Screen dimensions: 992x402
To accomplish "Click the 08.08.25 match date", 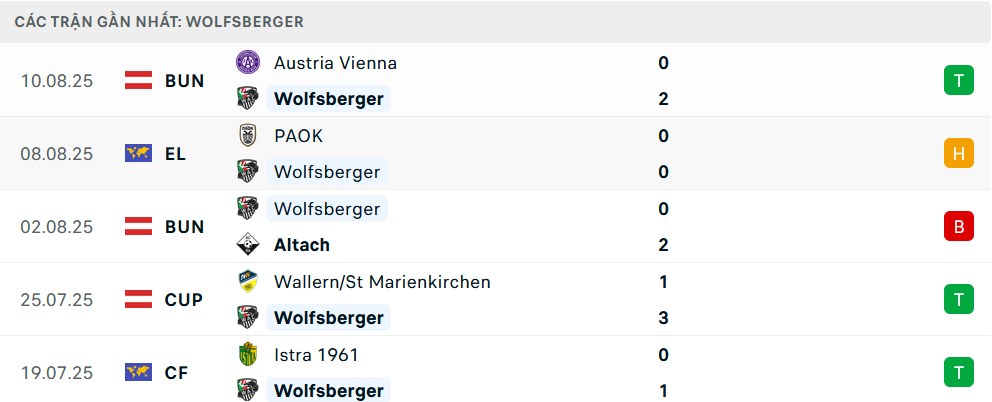I will (x=56, y=154).
